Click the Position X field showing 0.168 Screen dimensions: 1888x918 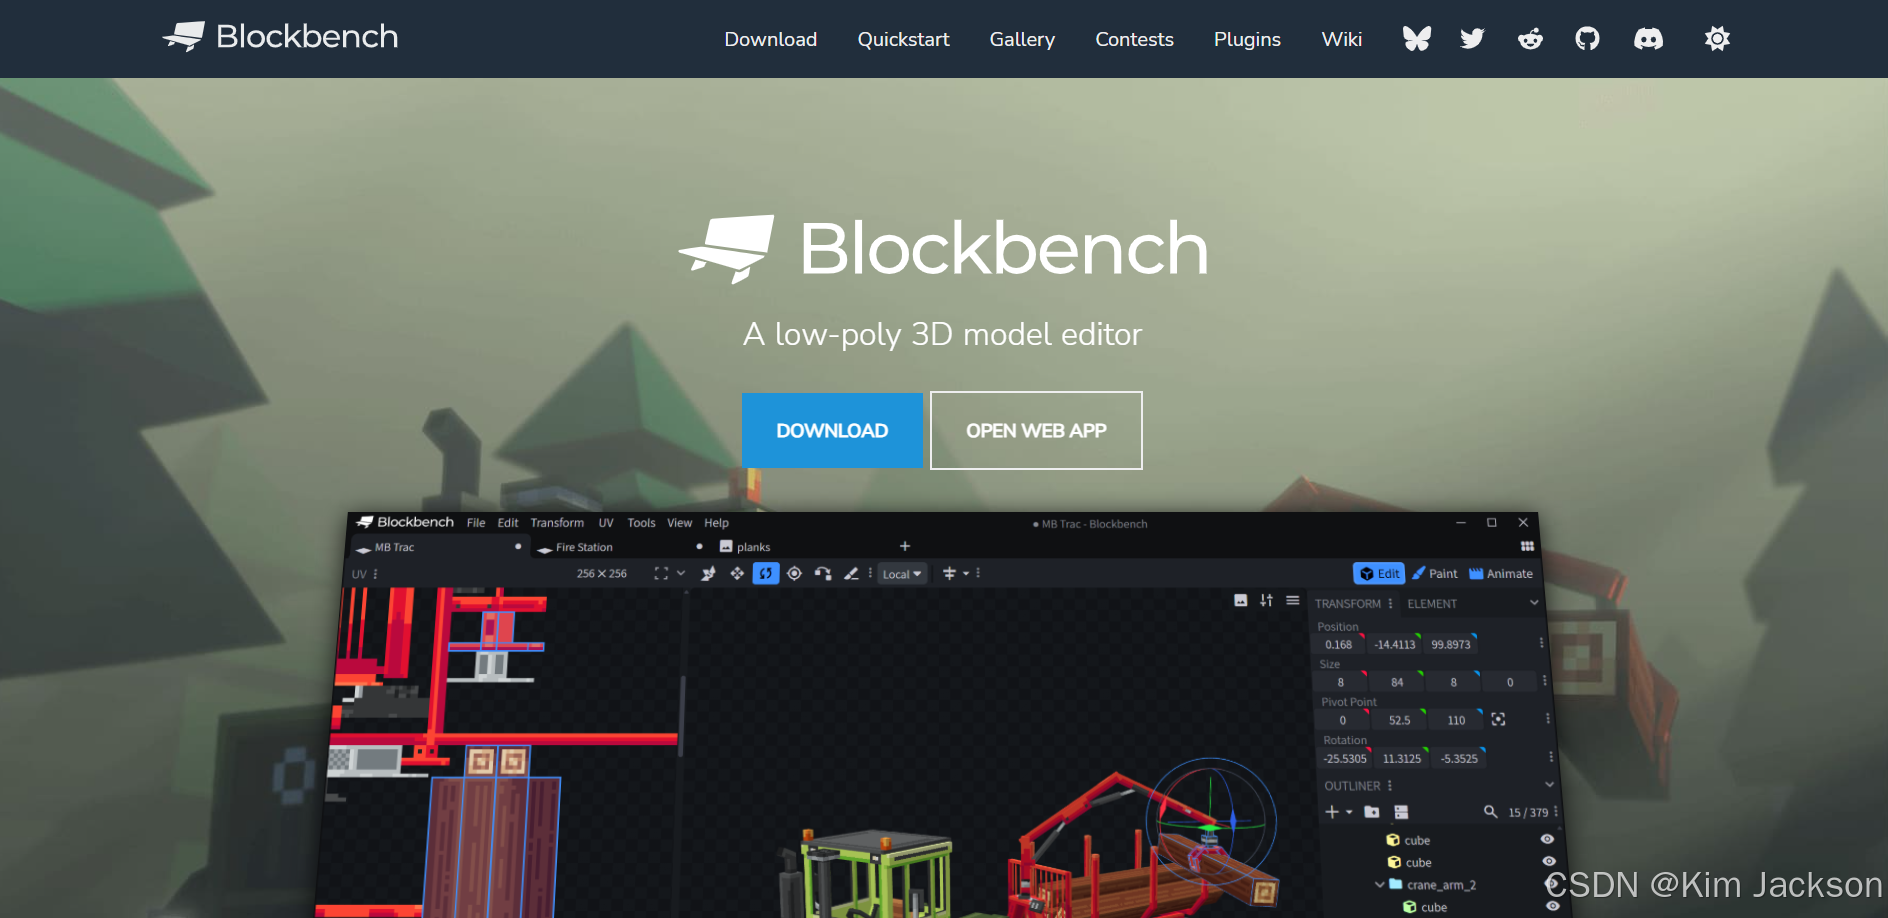1338,645
